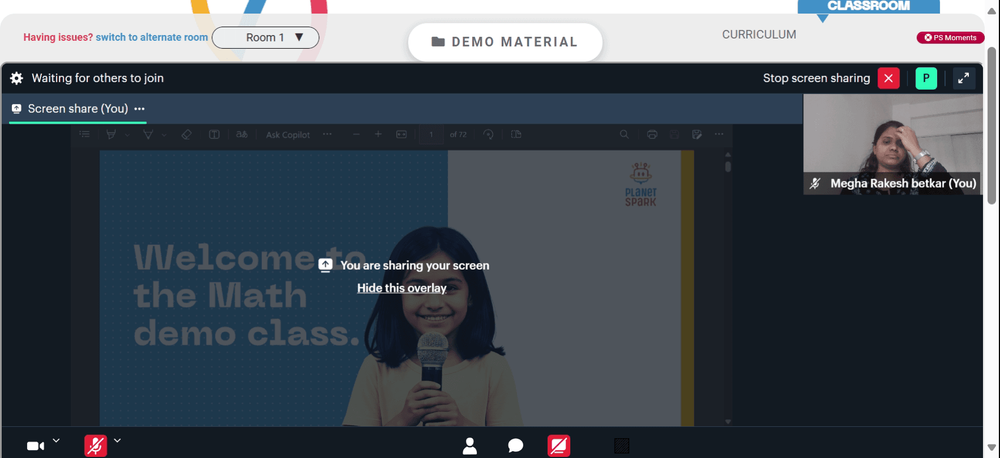1000x458 pixels.
Task: Click the translate icon in PDF toolbar
Action: (x=242, y=135)
